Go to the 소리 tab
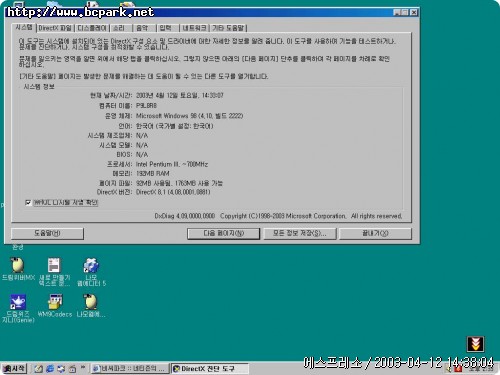Image resolution: width=500 pixels, height=375 pixels. pyautogui.click(x=121, y=28)
